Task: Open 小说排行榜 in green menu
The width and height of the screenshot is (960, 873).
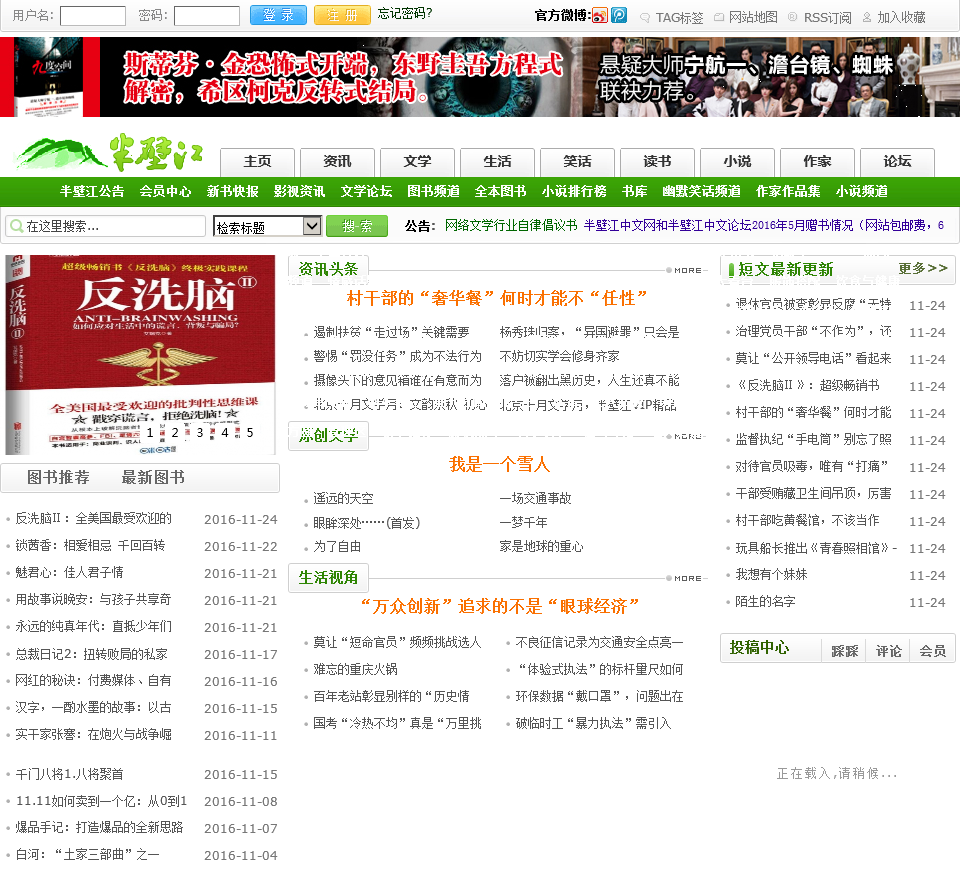Action: click(x=574, y=192)
